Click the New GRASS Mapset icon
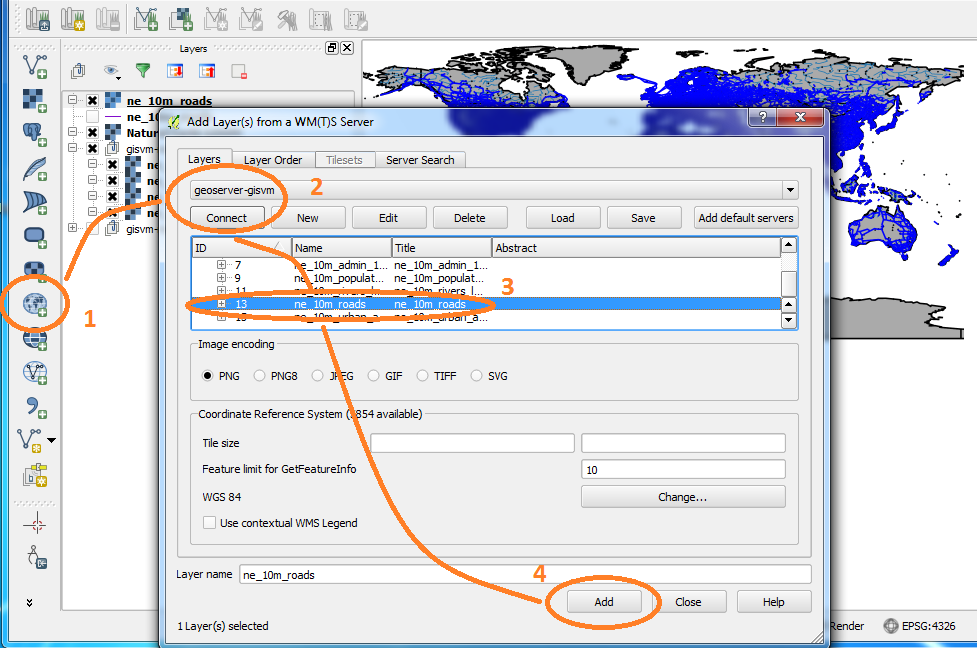The image size is (977, 648). (73, 19)
